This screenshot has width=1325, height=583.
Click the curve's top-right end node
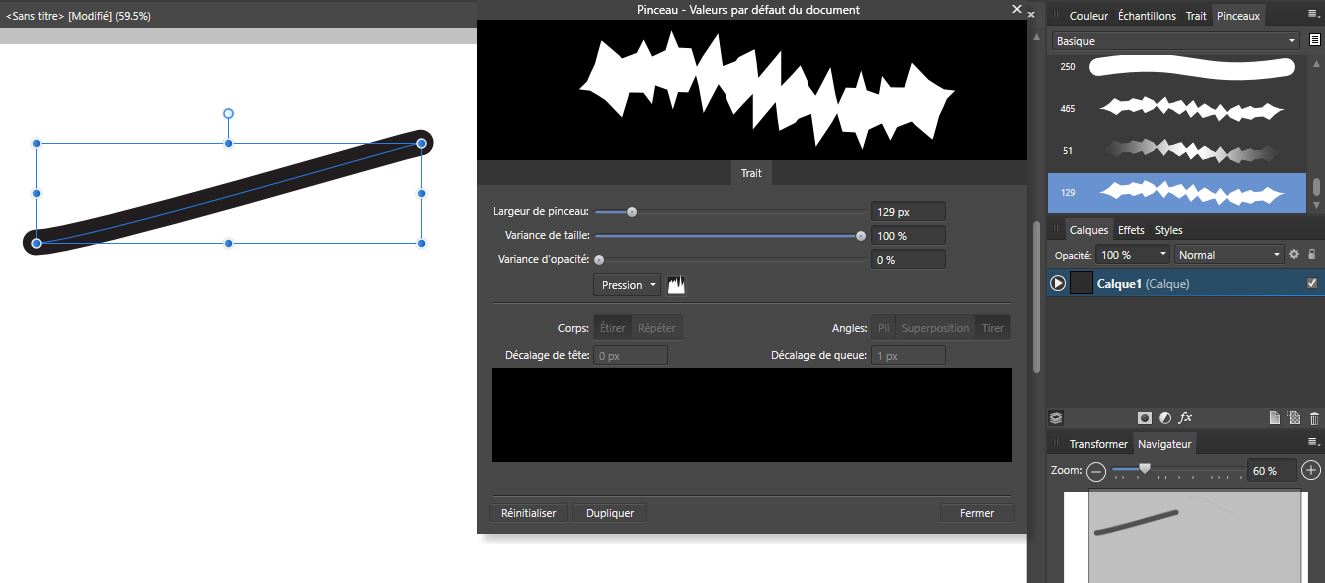tap(422, 144)
